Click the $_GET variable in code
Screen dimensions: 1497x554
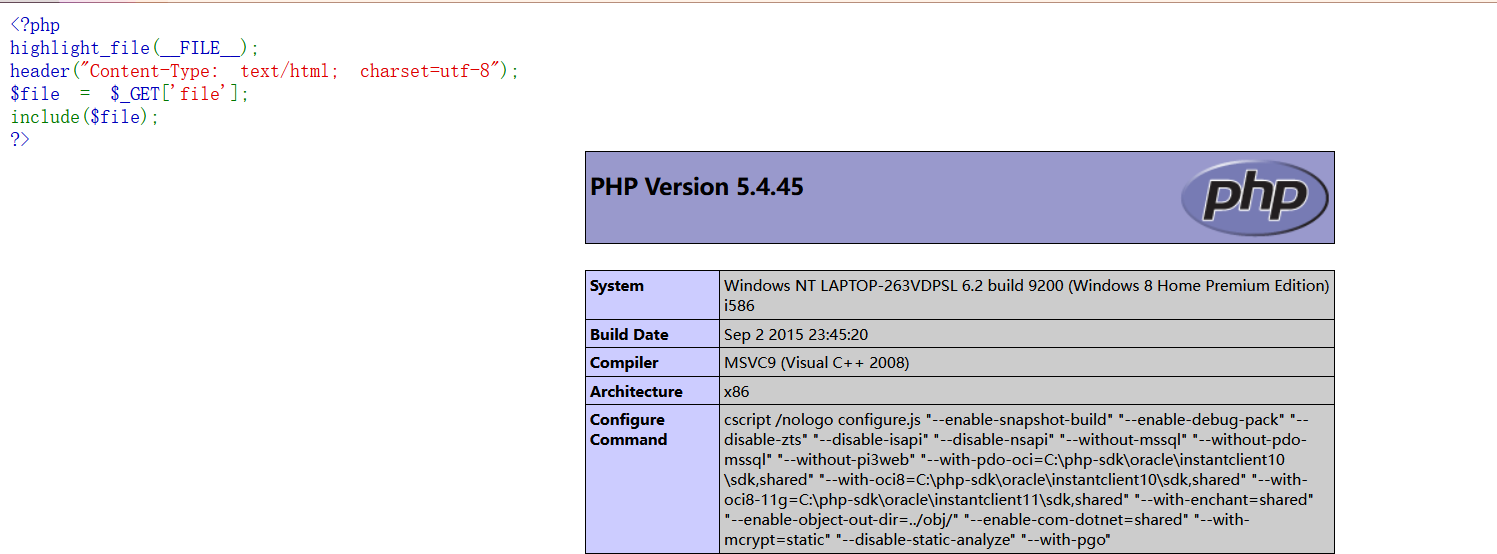144,94
